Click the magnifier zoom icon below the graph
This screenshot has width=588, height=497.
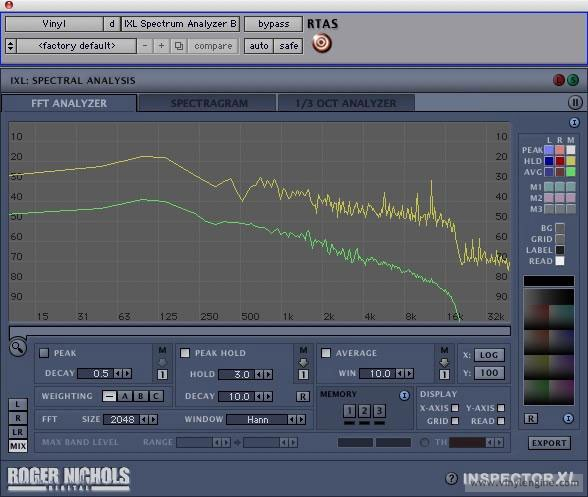point(18,348)
